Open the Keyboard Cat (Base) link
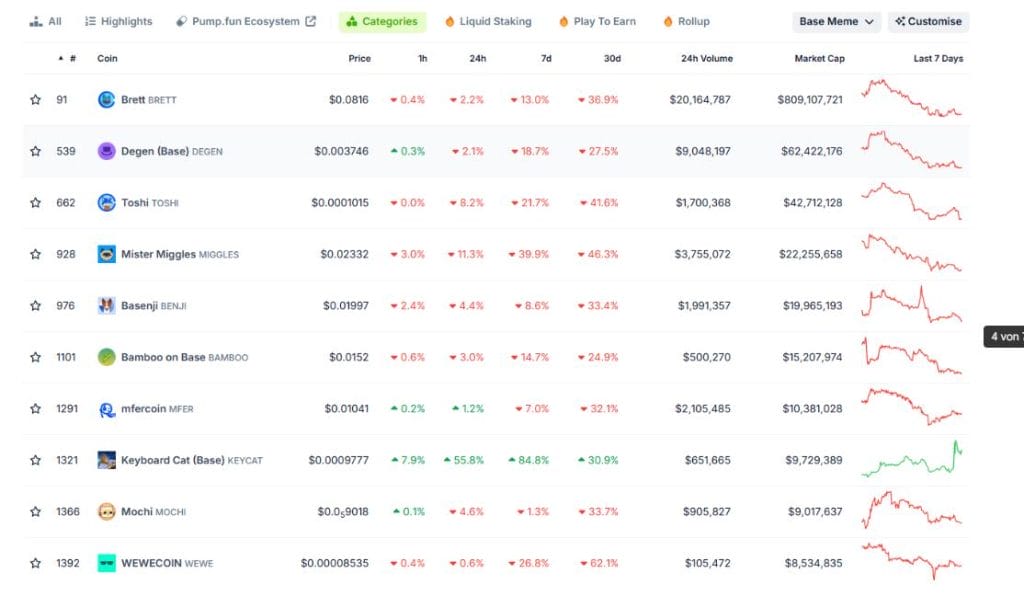Screen dimensions: 1024x608 [192, 460]
